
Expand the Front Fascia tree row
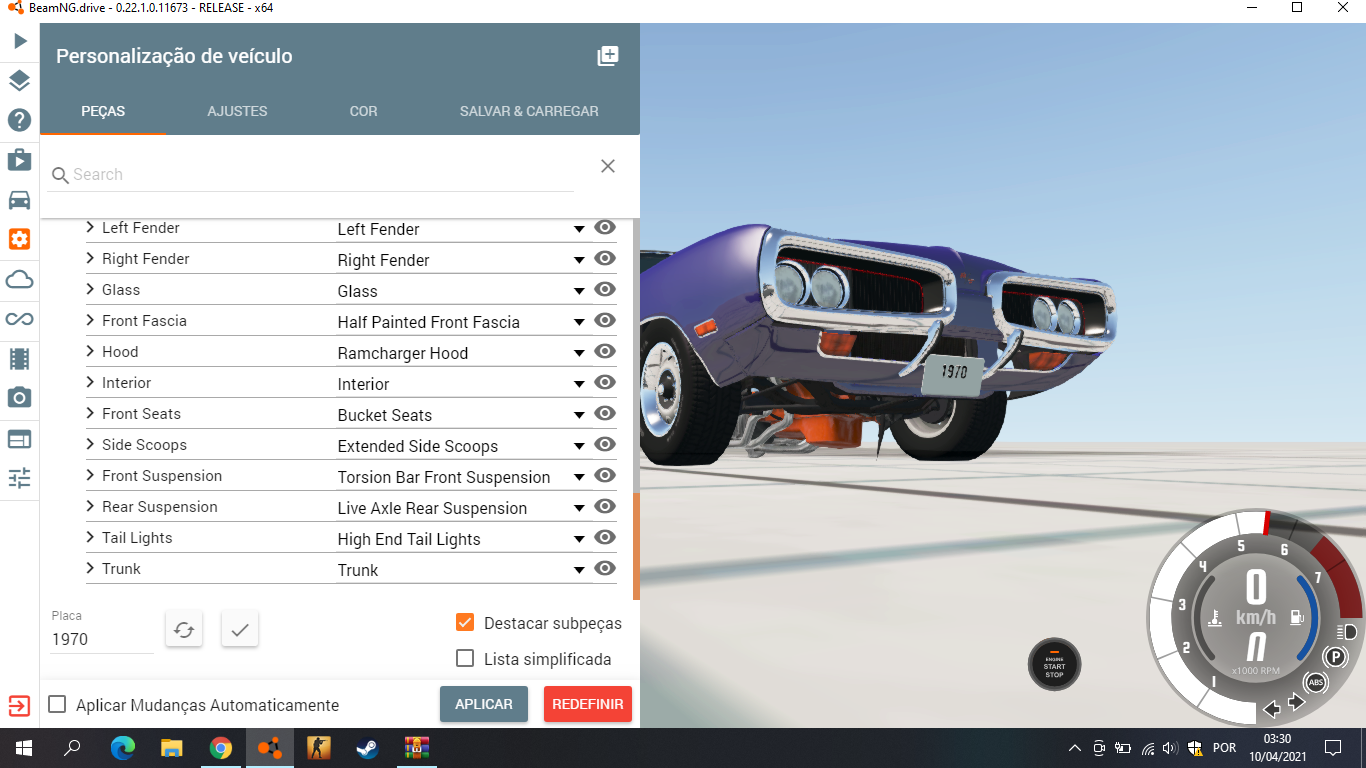90,320
